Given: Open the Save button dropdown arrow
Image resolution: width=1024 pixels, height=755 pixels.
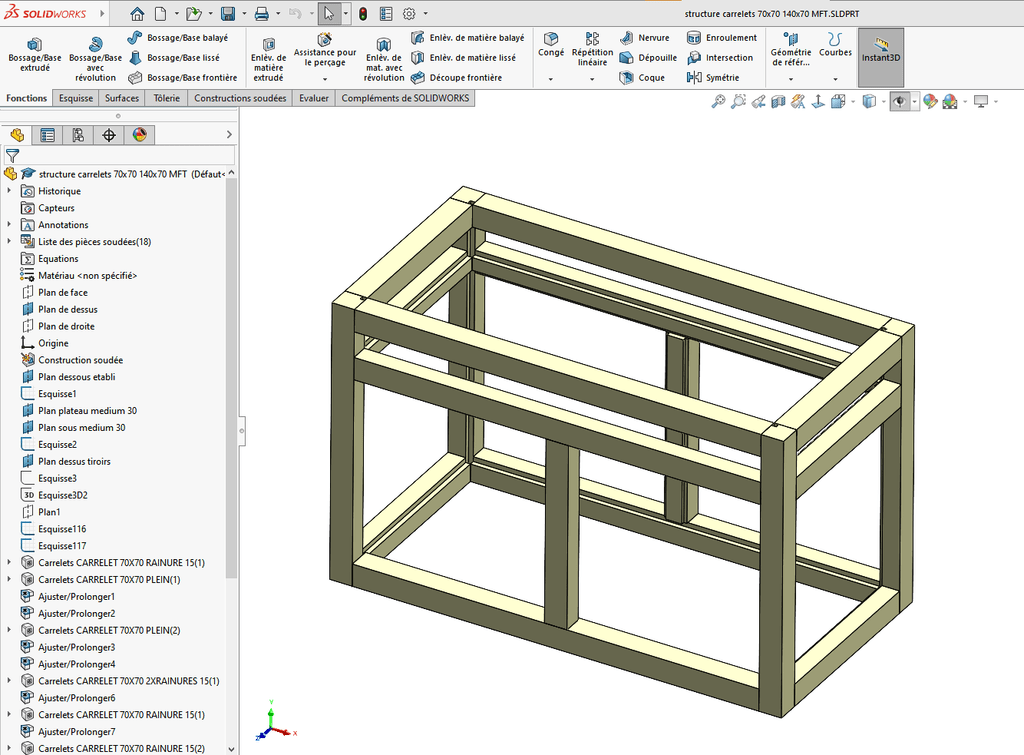Looking at the screenshot, I should coord(244,14).
